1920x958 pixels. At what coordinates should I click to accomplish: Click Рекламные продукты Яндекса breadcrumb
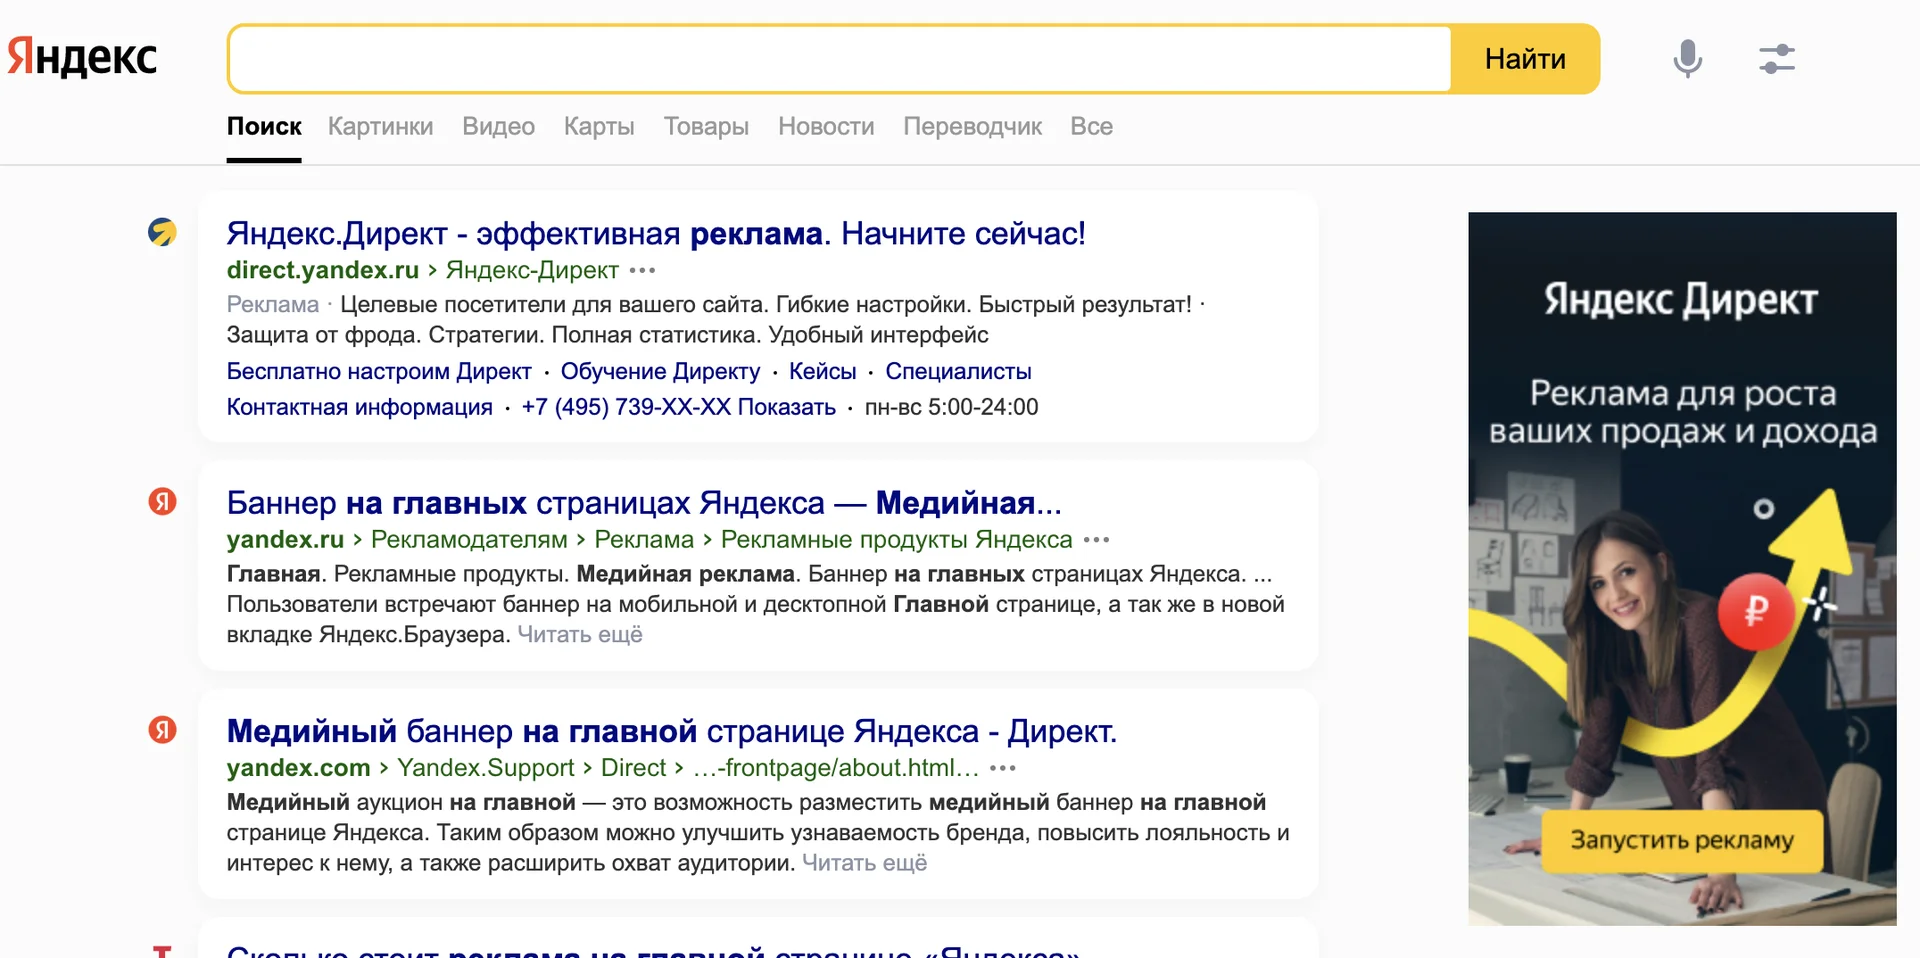tap(897, 539)
